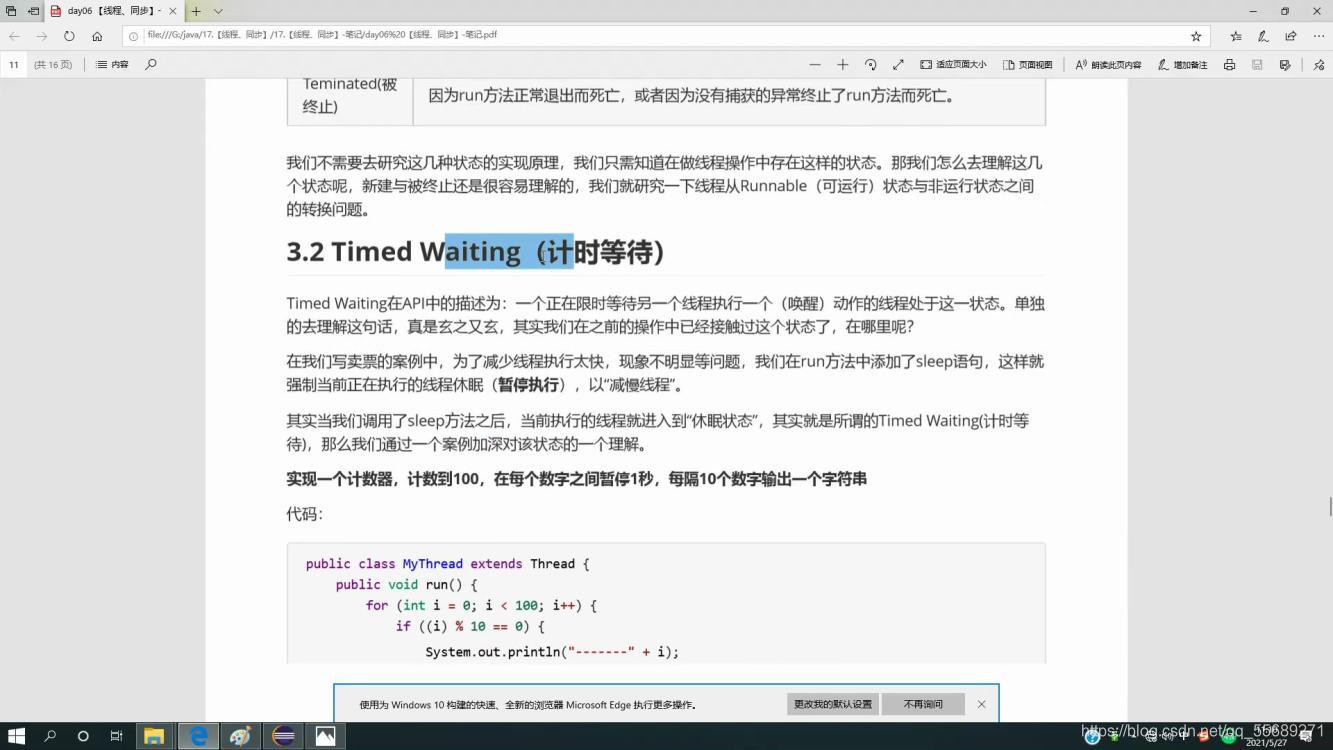This screenshot has width=1333, height=750.
Task: Zoom out the PDF with minus
Action: tap(815, 64)
